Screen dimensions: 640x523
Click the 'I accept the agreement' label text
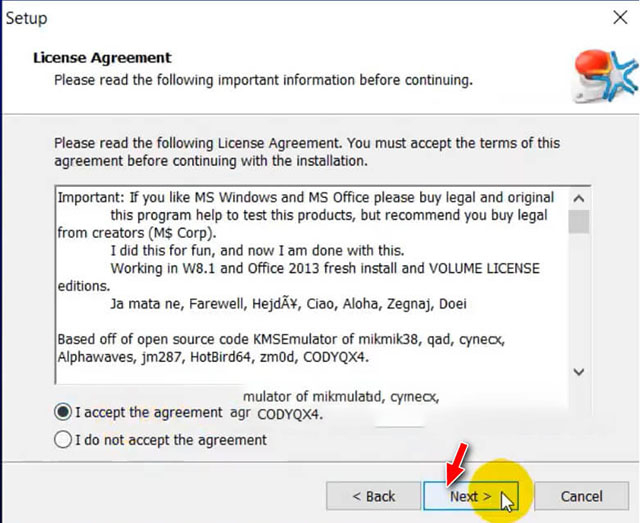click(149, 412)
